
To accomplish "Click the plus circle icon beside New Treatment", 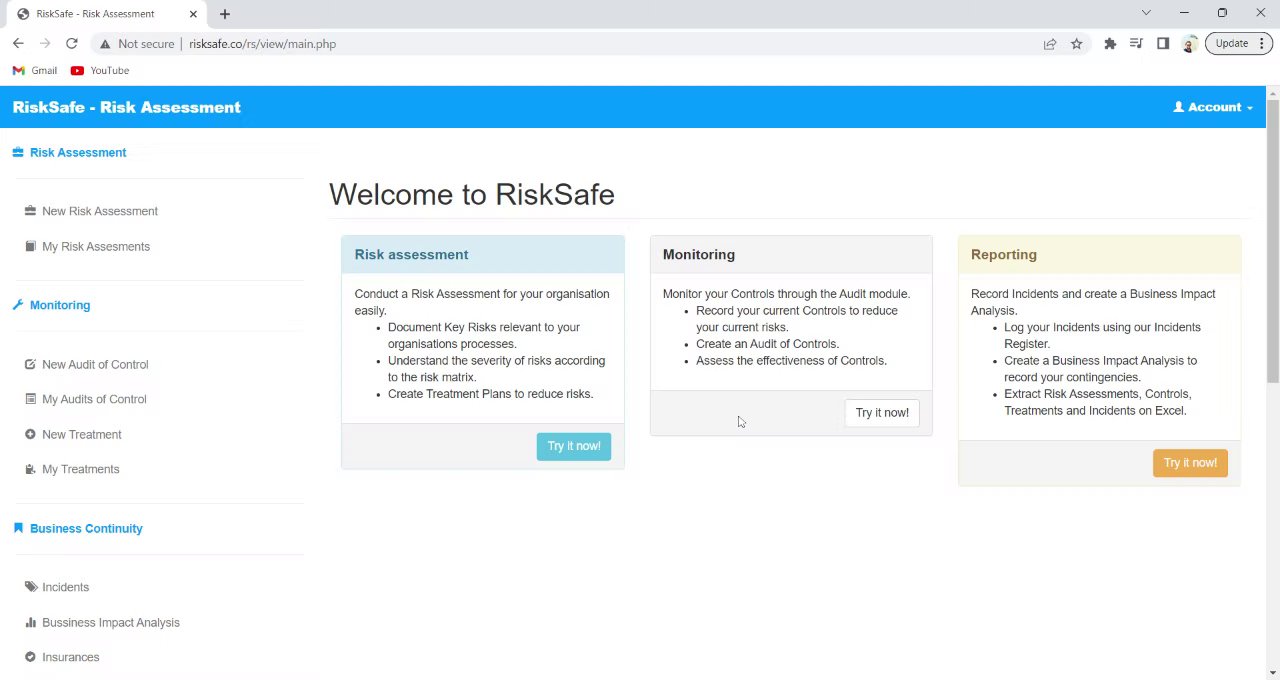I will click(30, 434).
